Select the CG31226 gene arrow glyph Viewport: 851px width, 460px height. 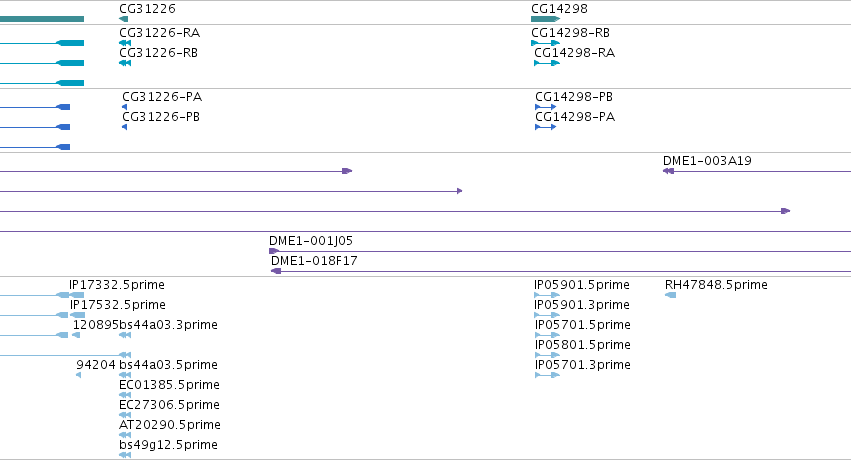pos(124,19)
